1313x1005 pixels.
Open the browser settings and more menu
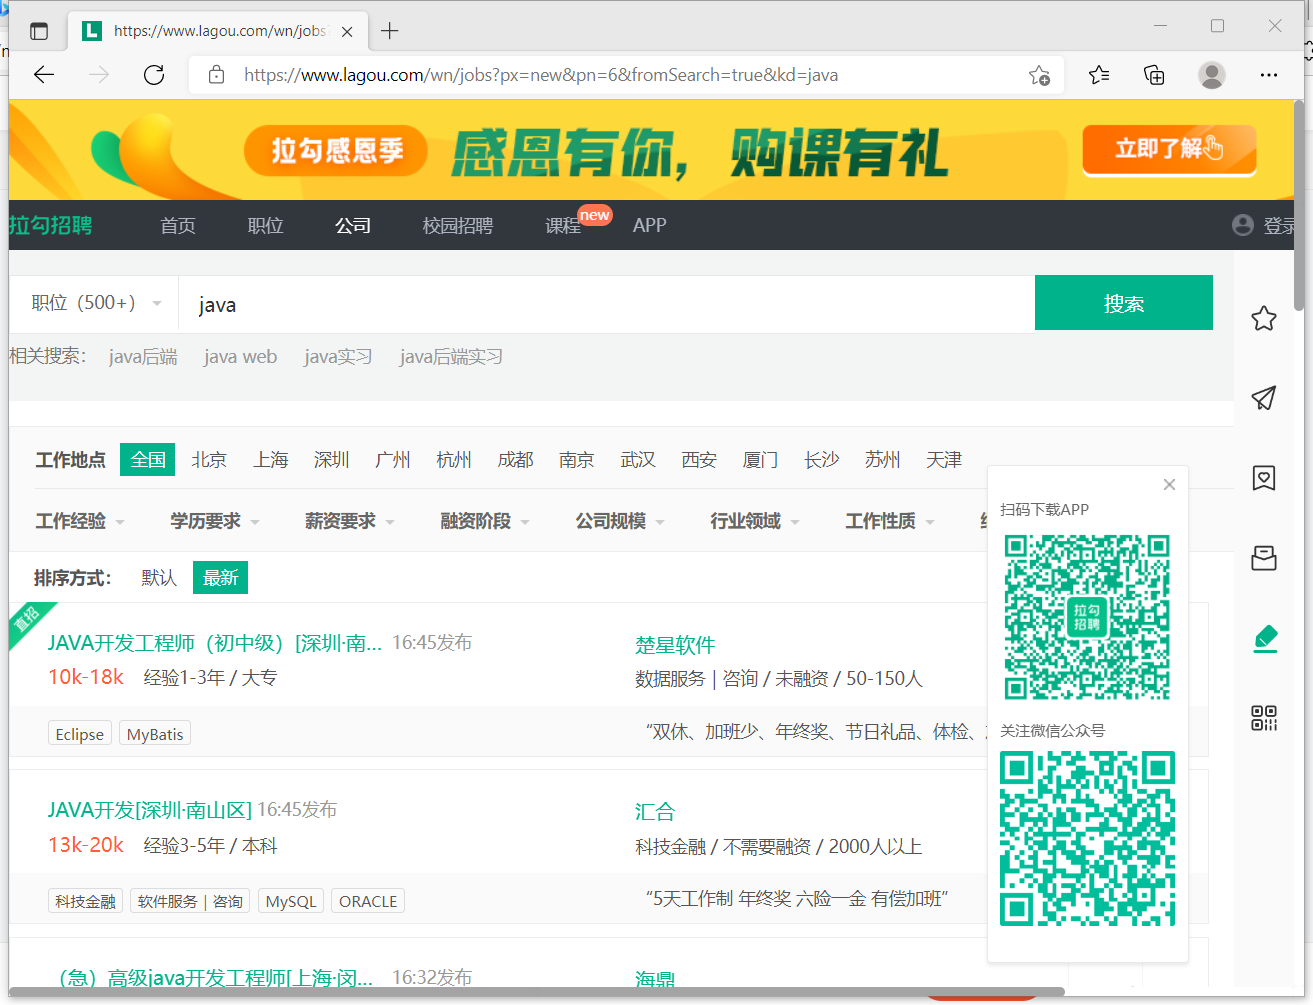(x=1269, y=75)
